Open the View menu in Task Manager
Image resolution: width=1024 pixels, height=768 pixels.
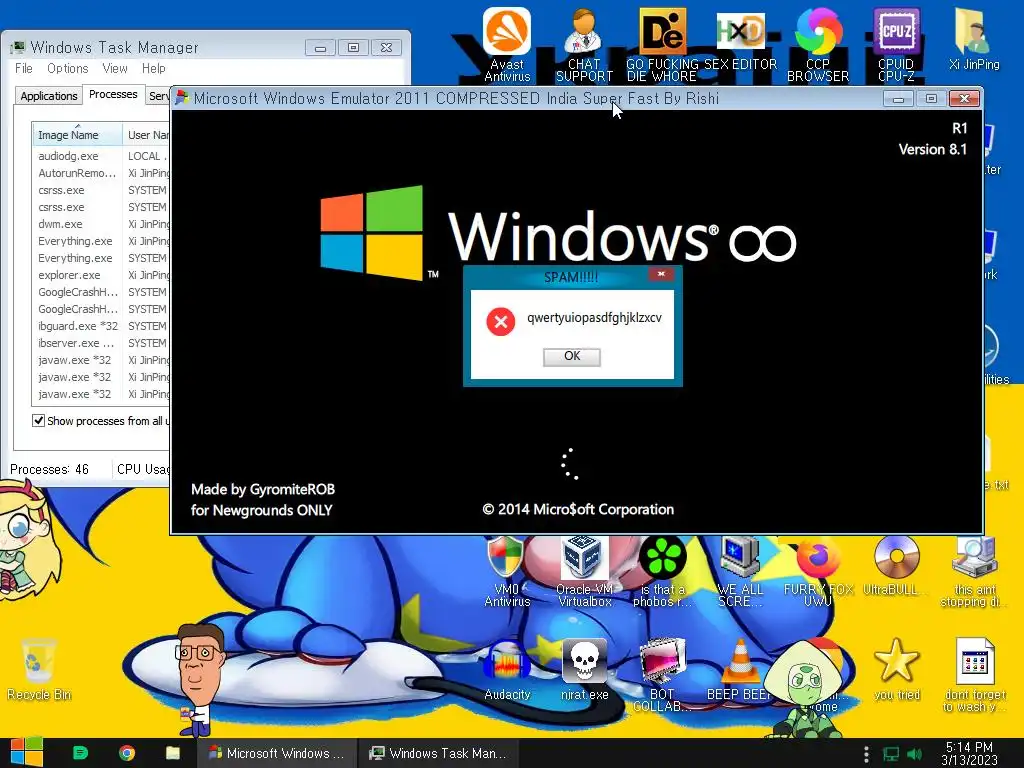tap(115, 68)
